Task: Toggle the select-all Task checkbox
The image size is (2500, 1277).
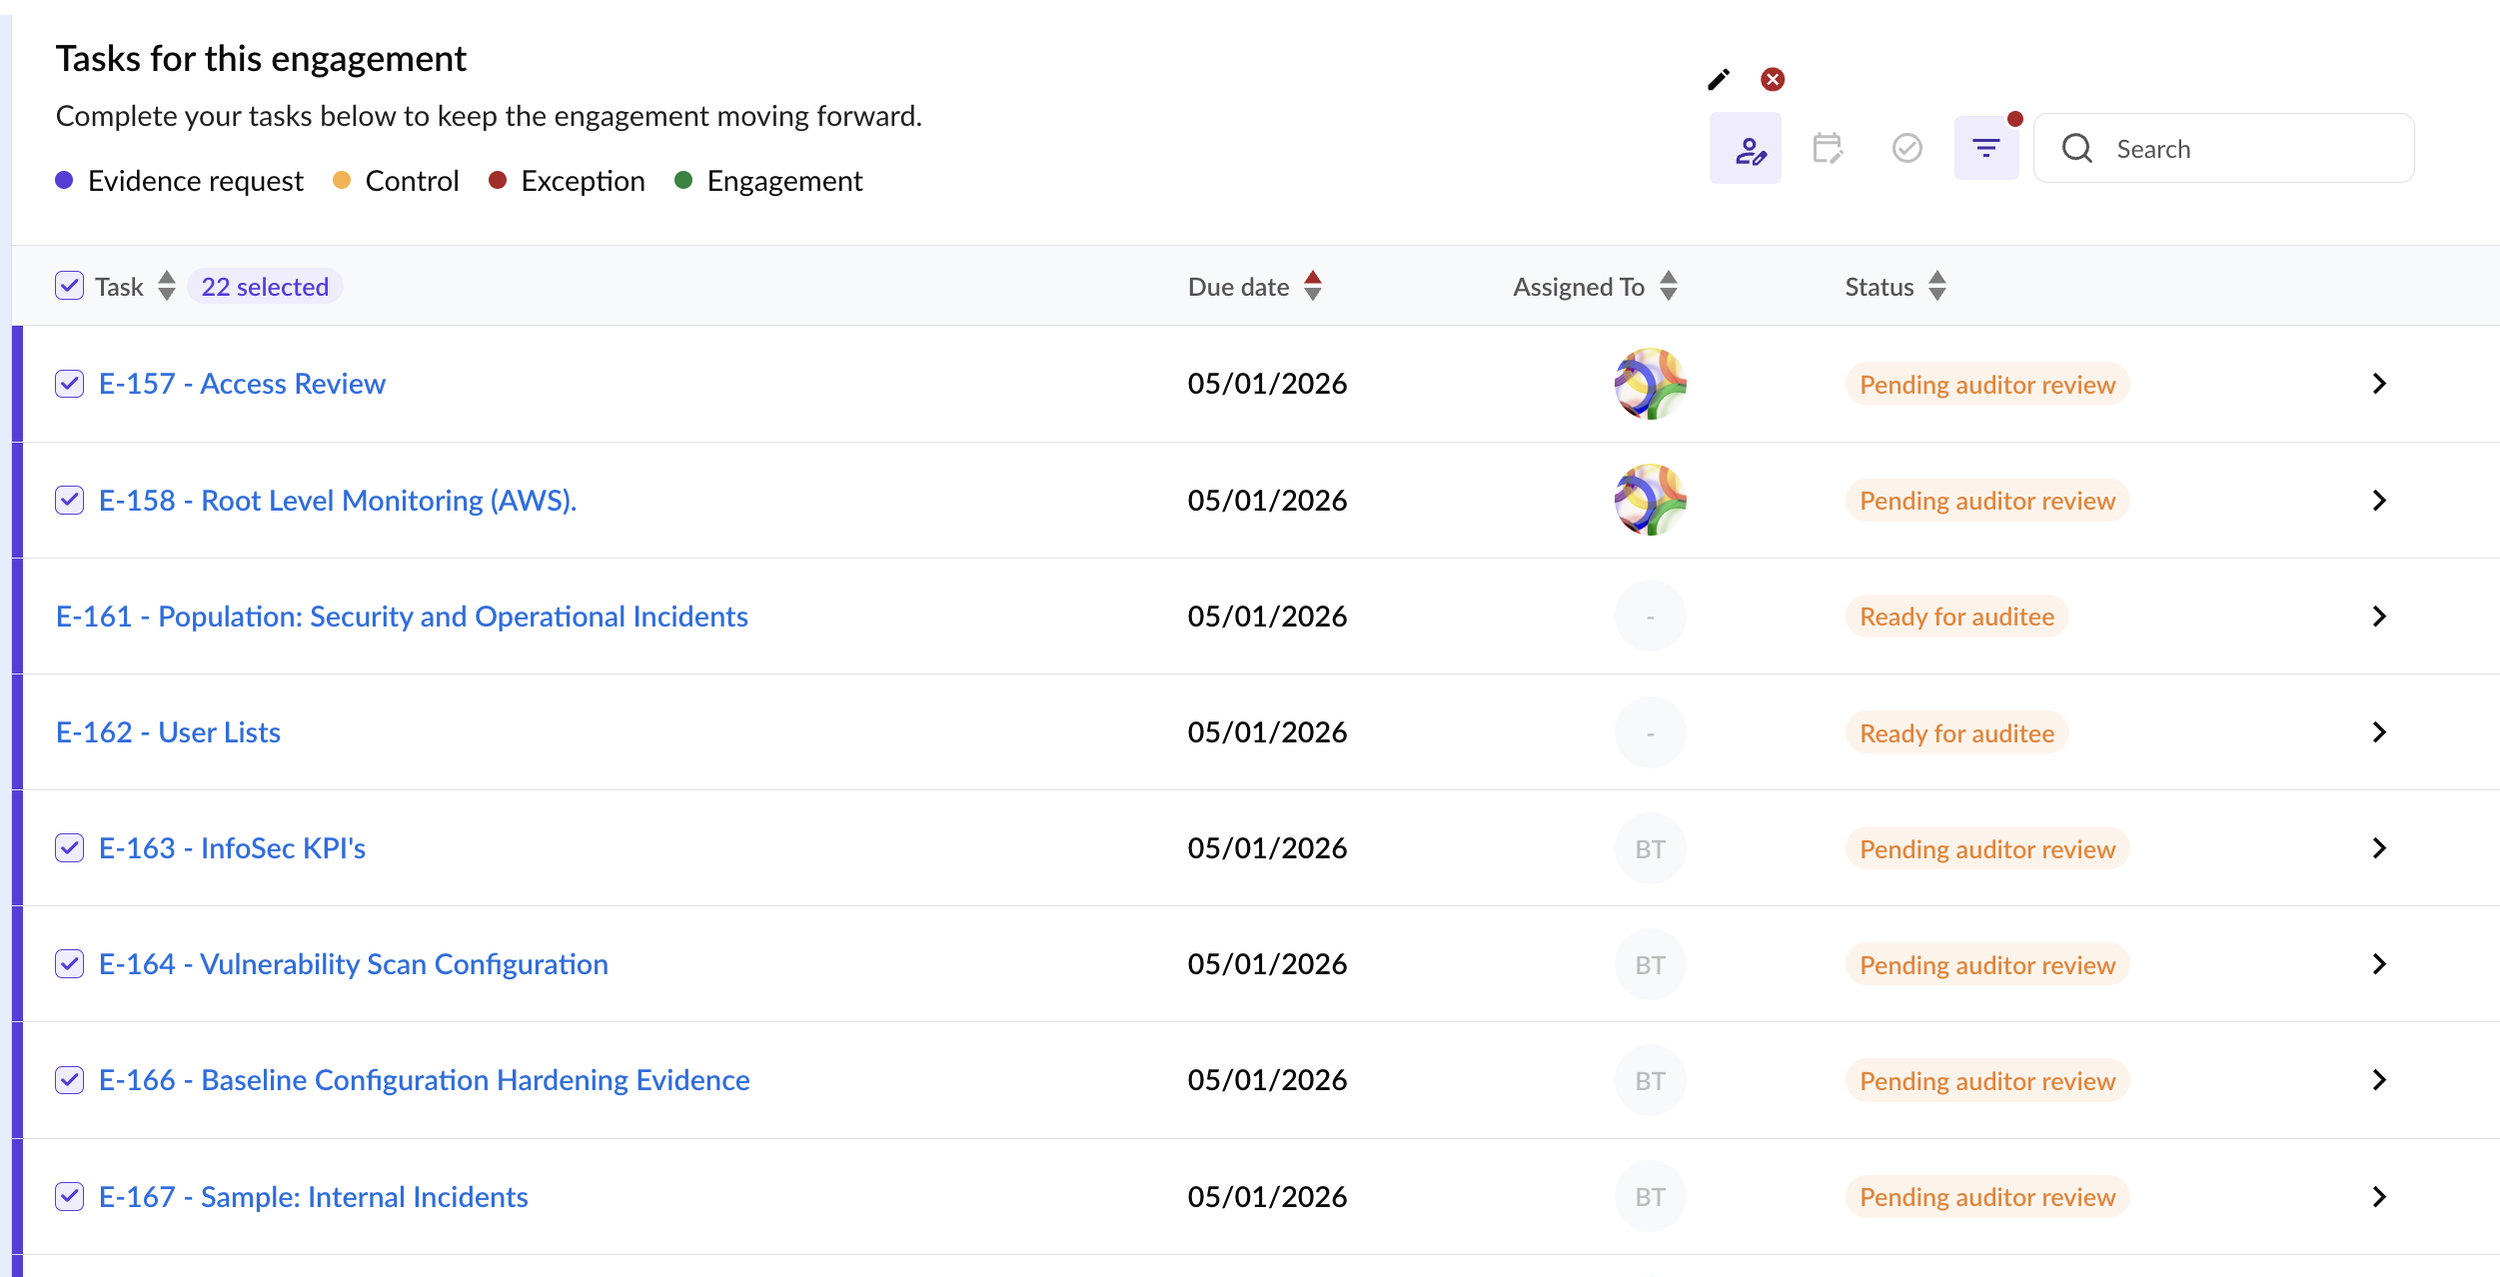Action: [69, 286]
